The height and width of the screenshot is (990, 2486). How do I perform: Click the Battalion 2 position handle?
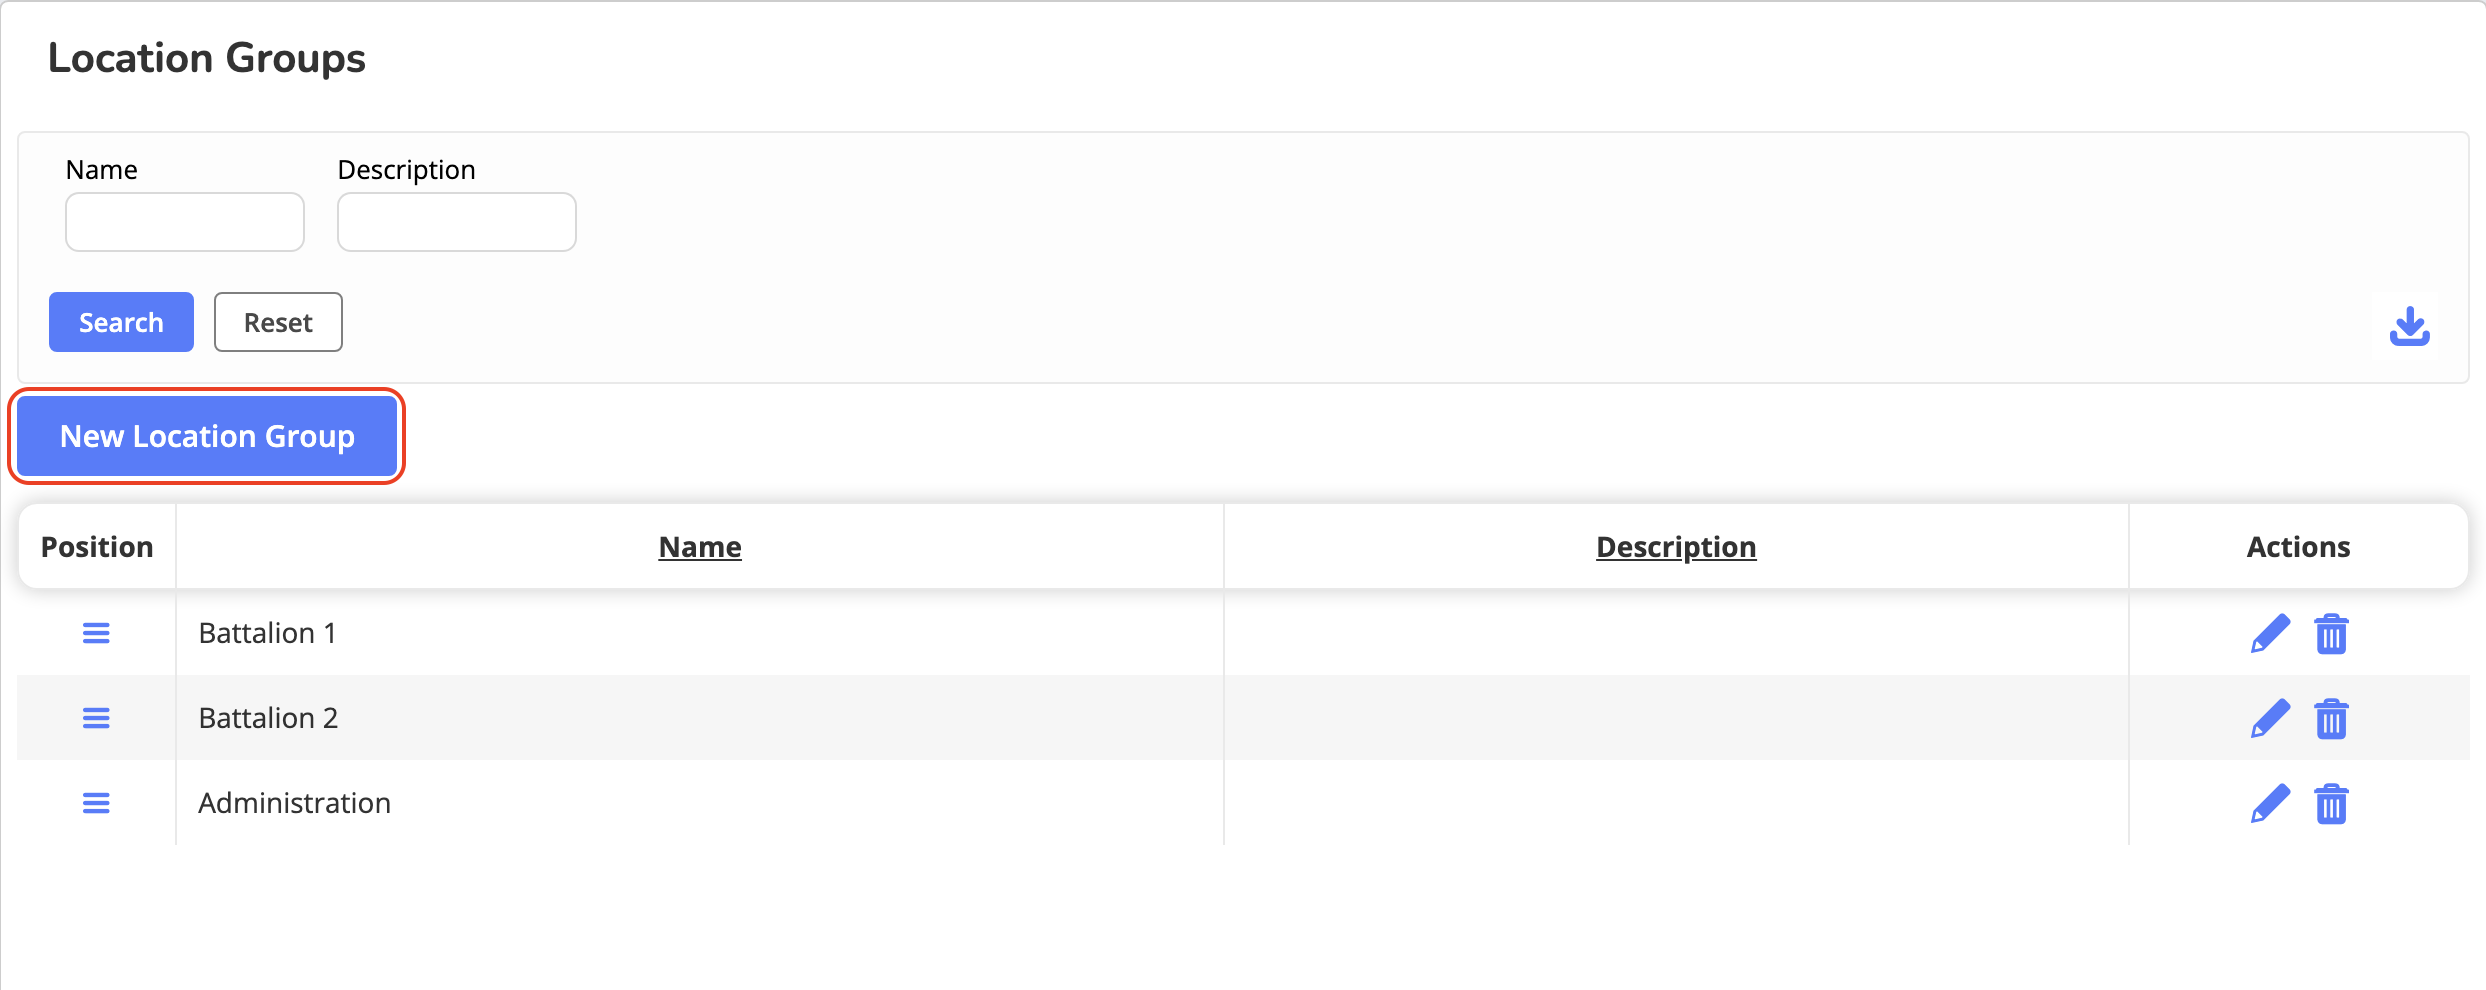[x=96, y=718]
